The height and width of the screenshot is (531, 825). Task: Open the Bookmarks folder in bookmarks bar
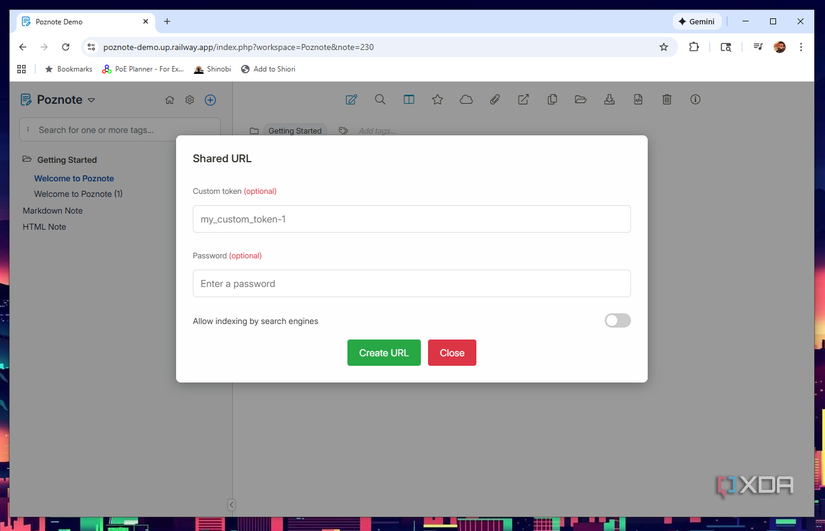[68, 69]
